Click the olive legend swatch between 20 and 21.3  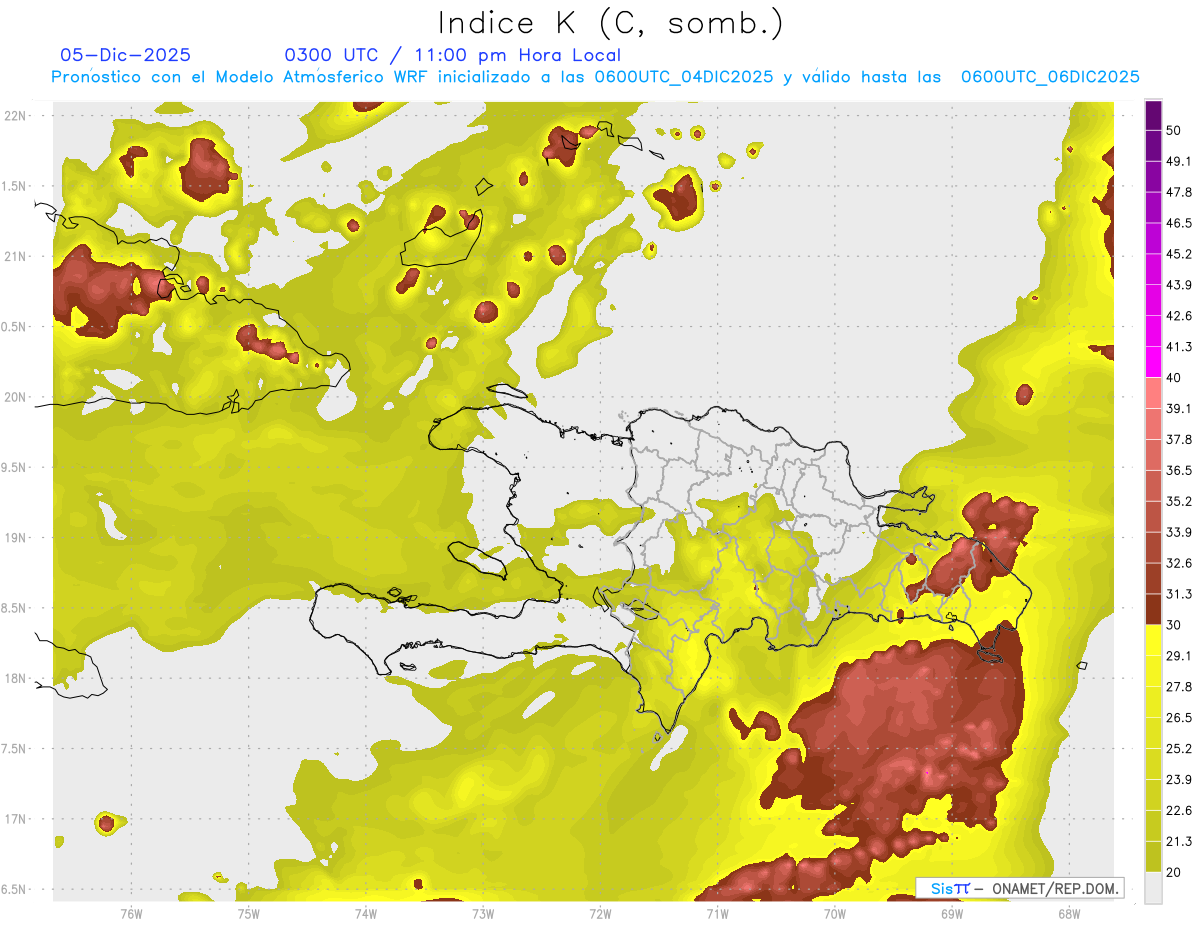1153,856
